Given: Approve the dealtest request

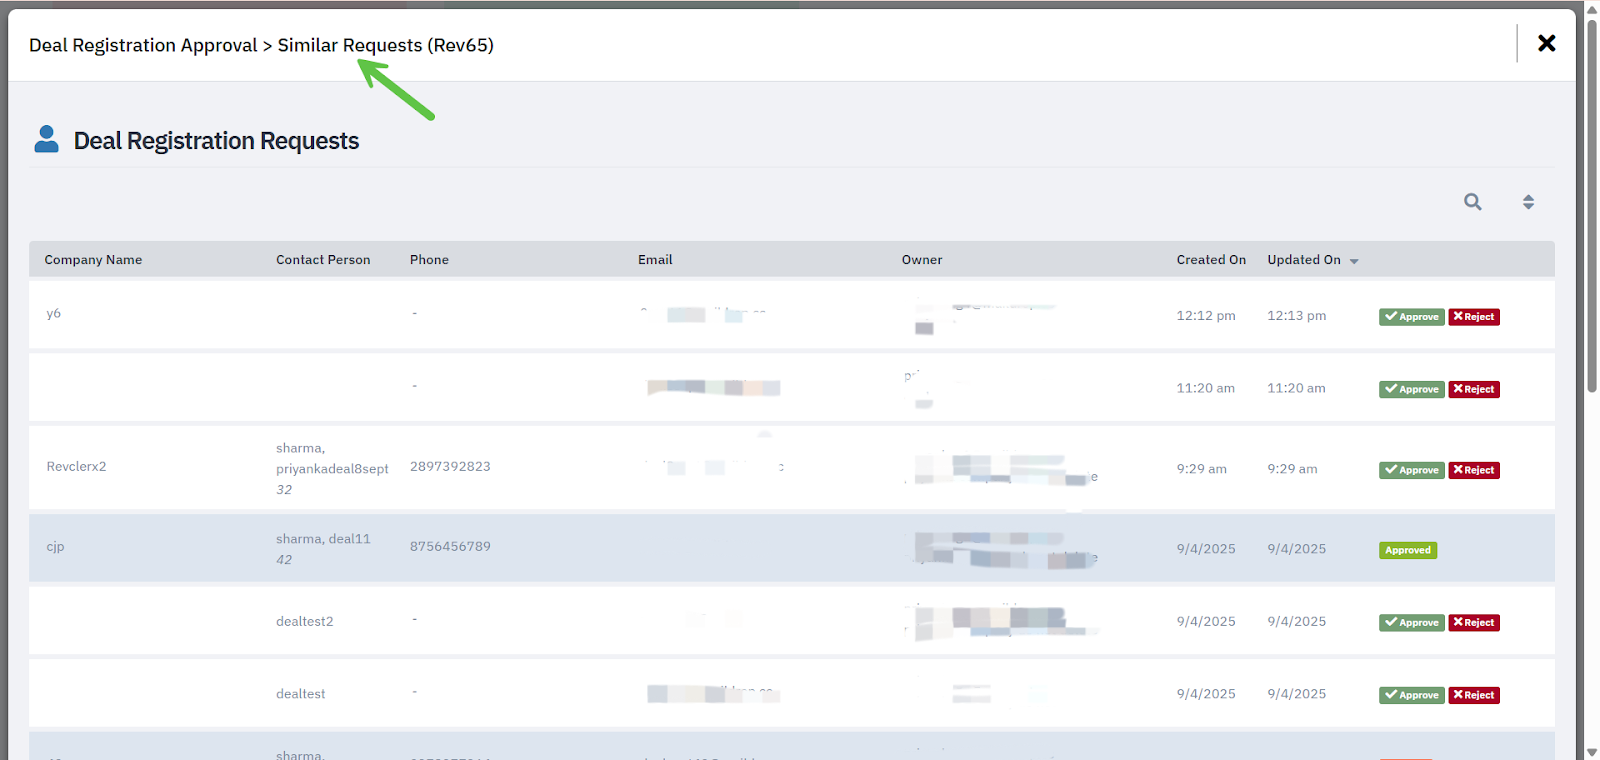Looking at the screenshot, I should pyautogui.click(x=1411, y=695).
